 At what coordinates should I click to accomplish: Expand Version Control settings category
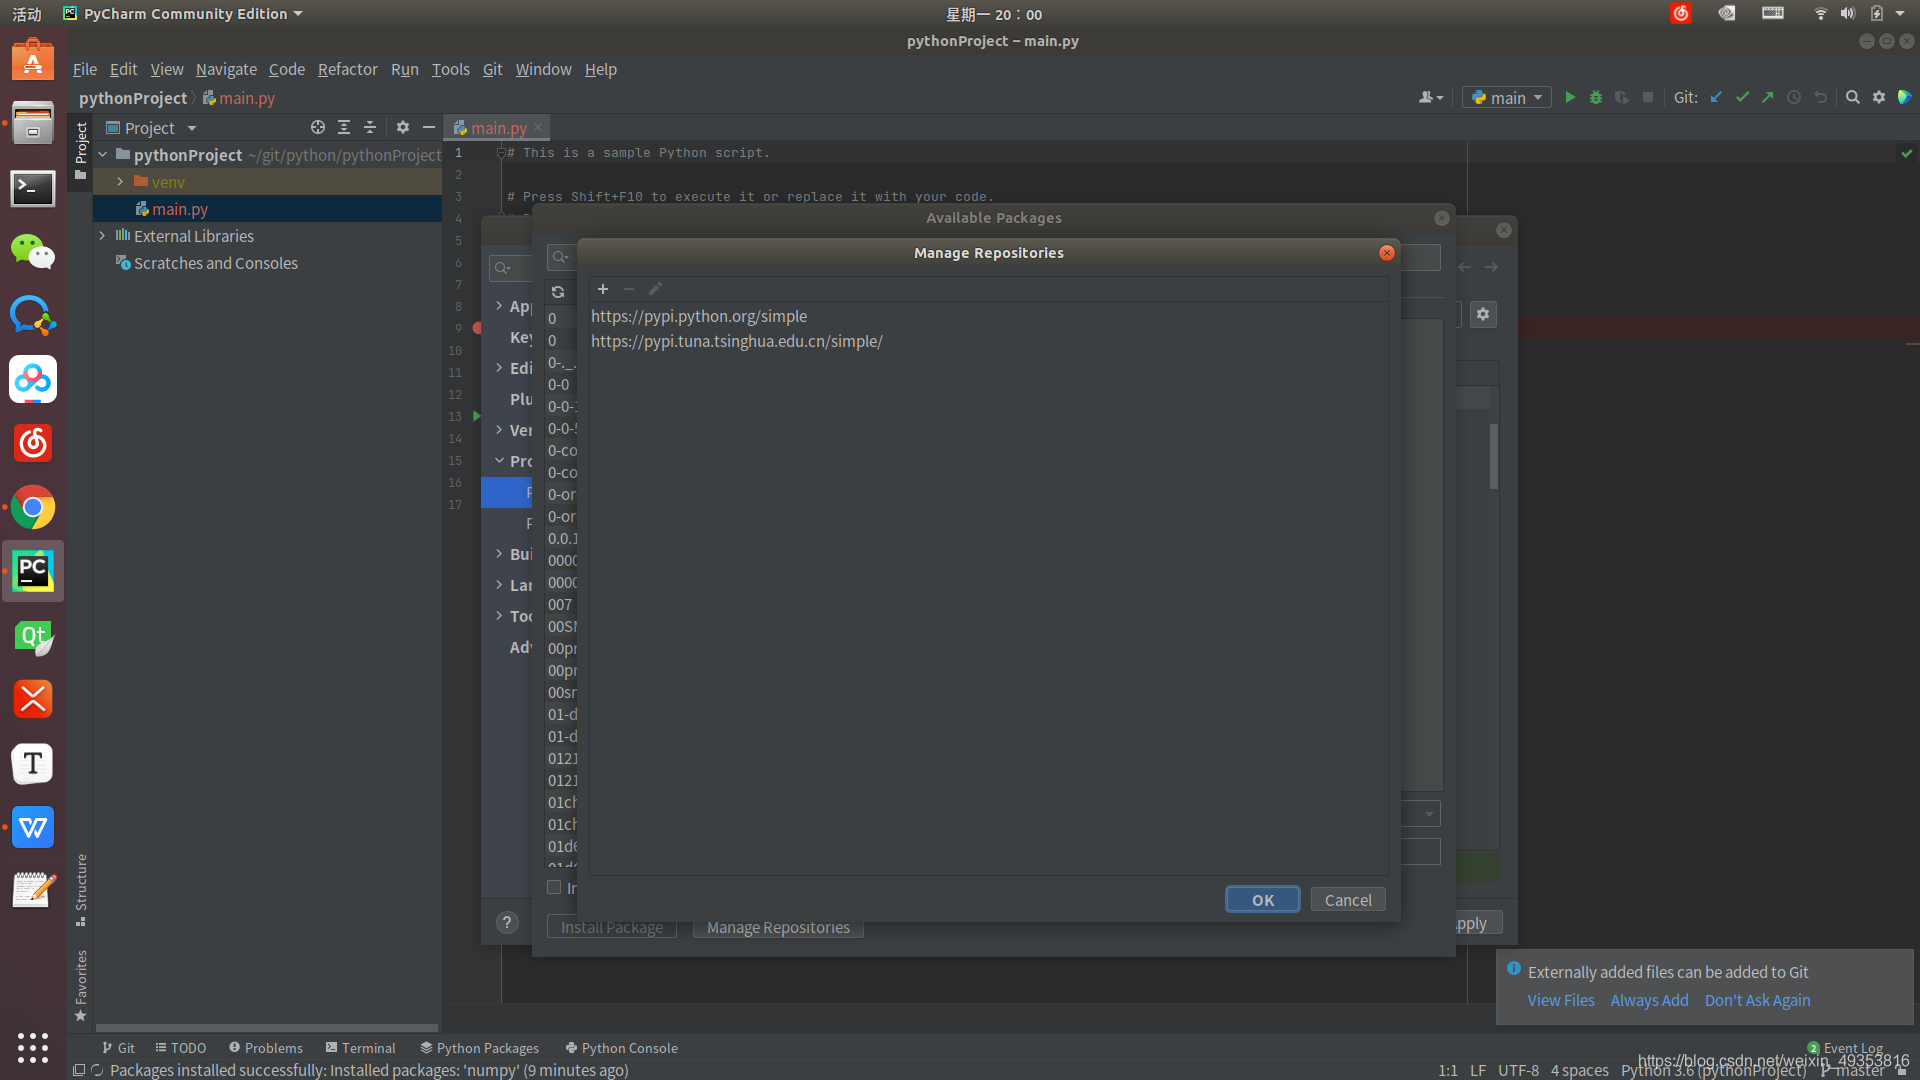coord(499,430)
